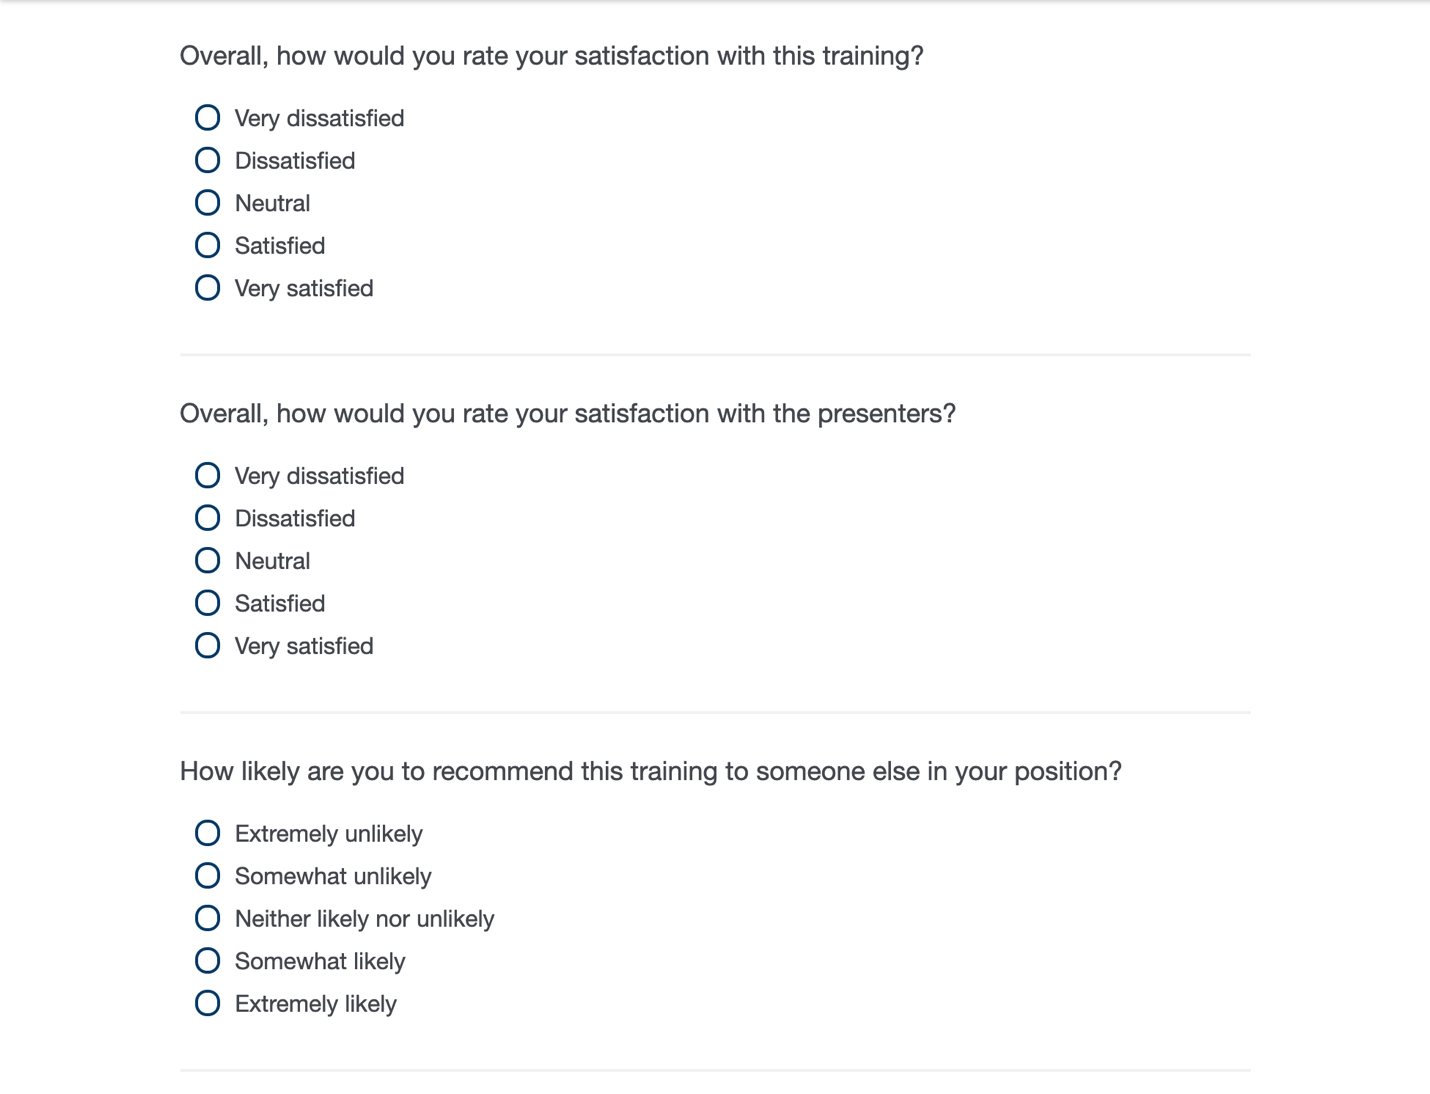
Task: Click the divider below the presenters satisfaction options
Action: pos(715,713)
